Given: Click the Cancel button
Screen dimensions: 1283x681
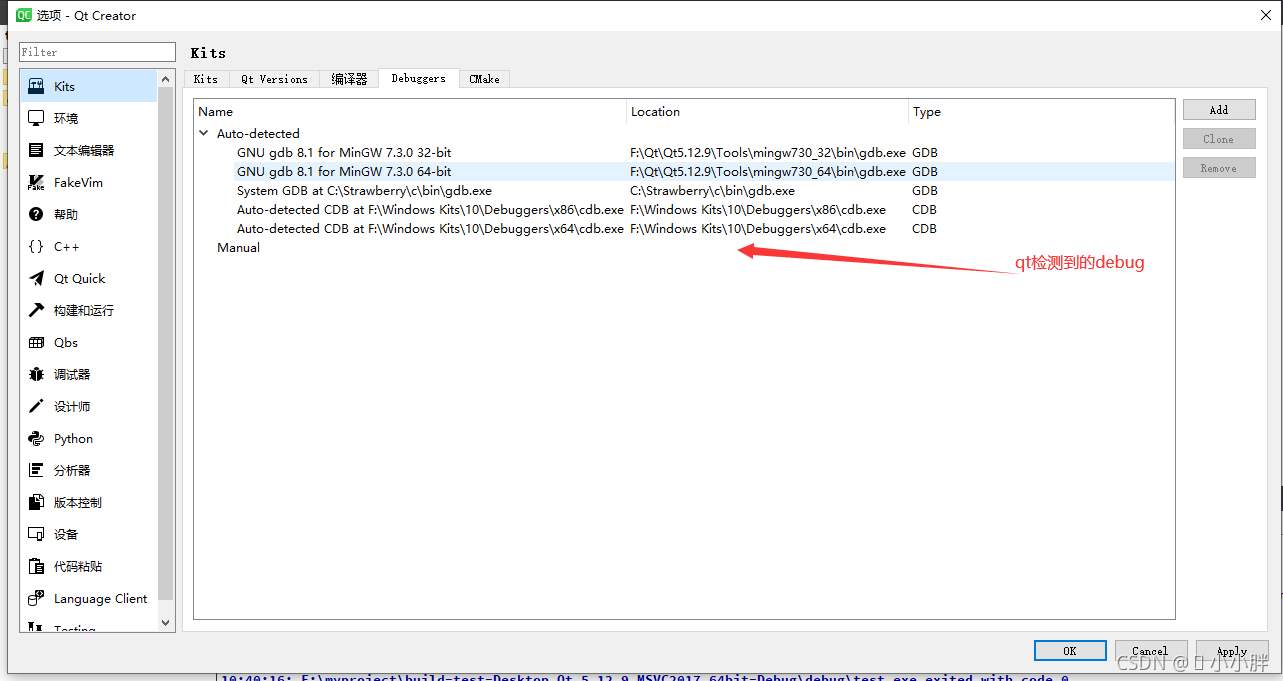Looking at the screenshot, I should pyautogui.click(x=1151, y=651).
